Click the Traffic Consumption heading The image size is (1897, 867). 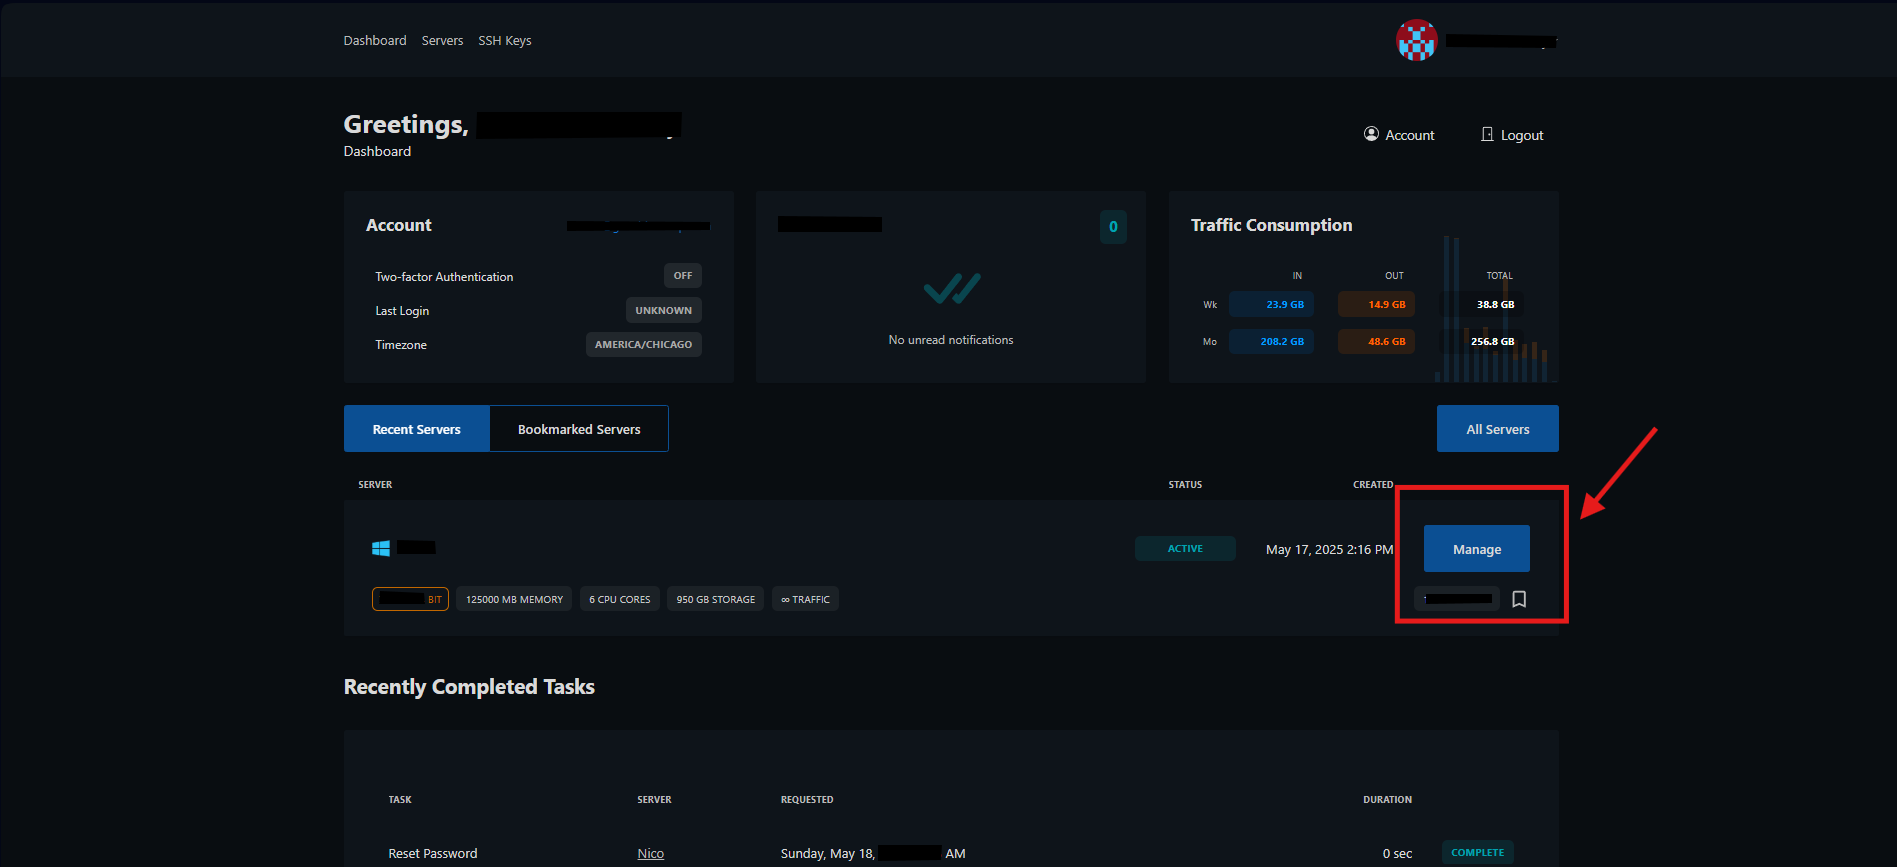[1271, 225]
